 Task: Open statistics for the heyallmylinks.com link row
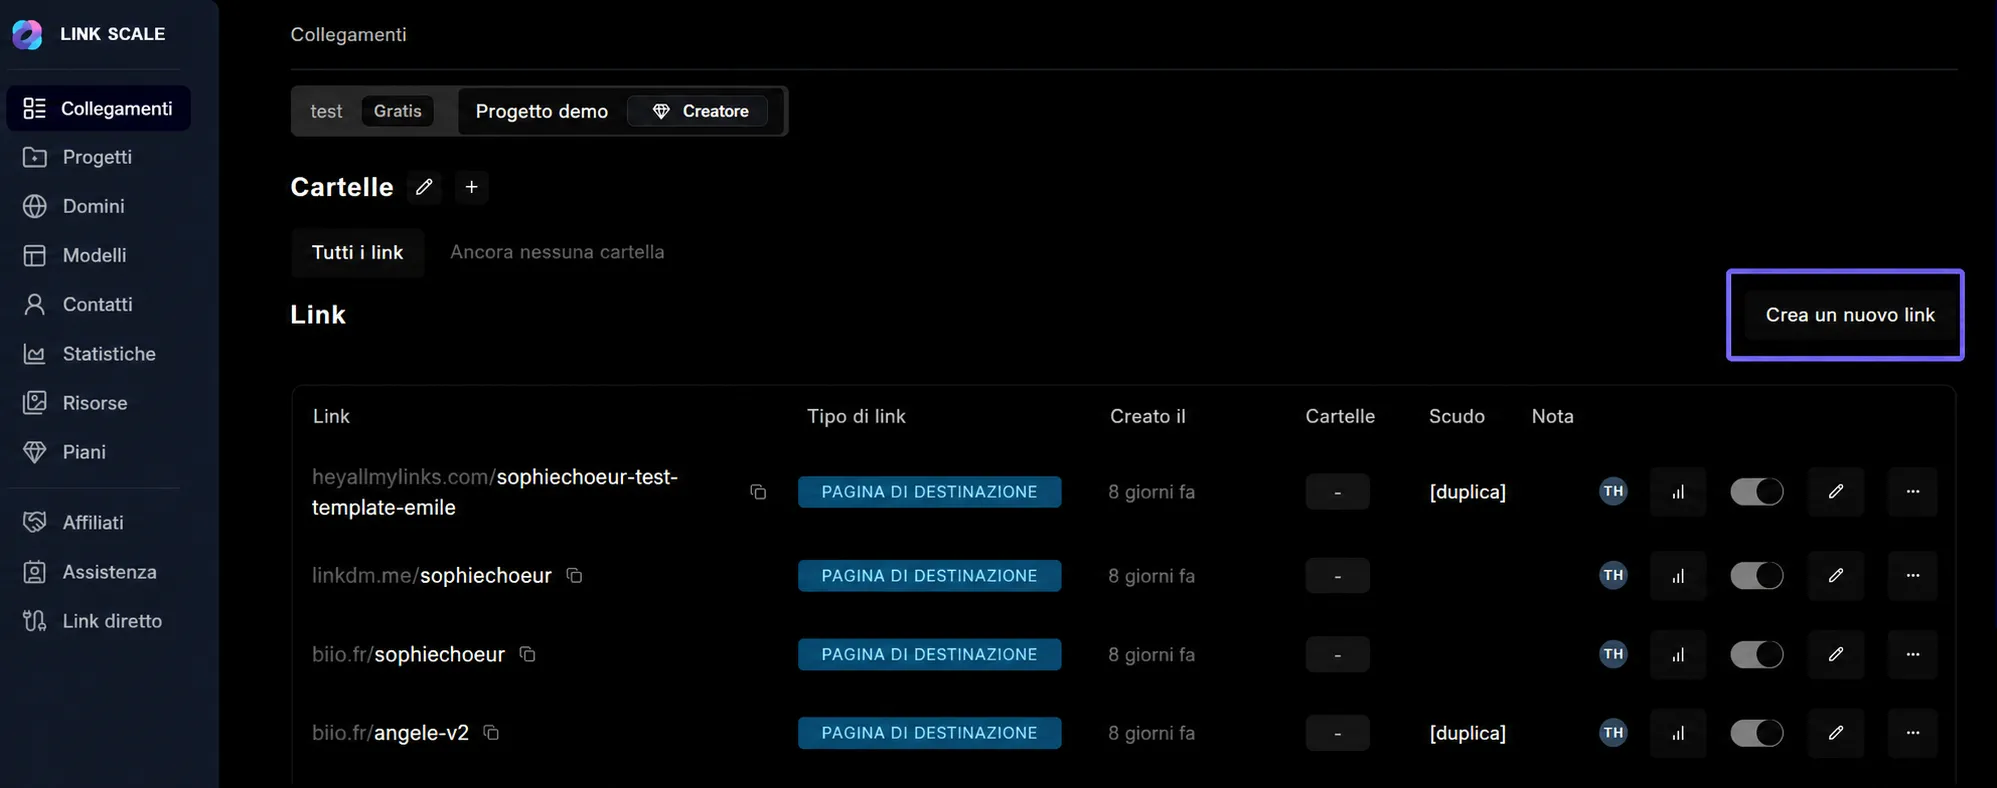pos(1678,492)
